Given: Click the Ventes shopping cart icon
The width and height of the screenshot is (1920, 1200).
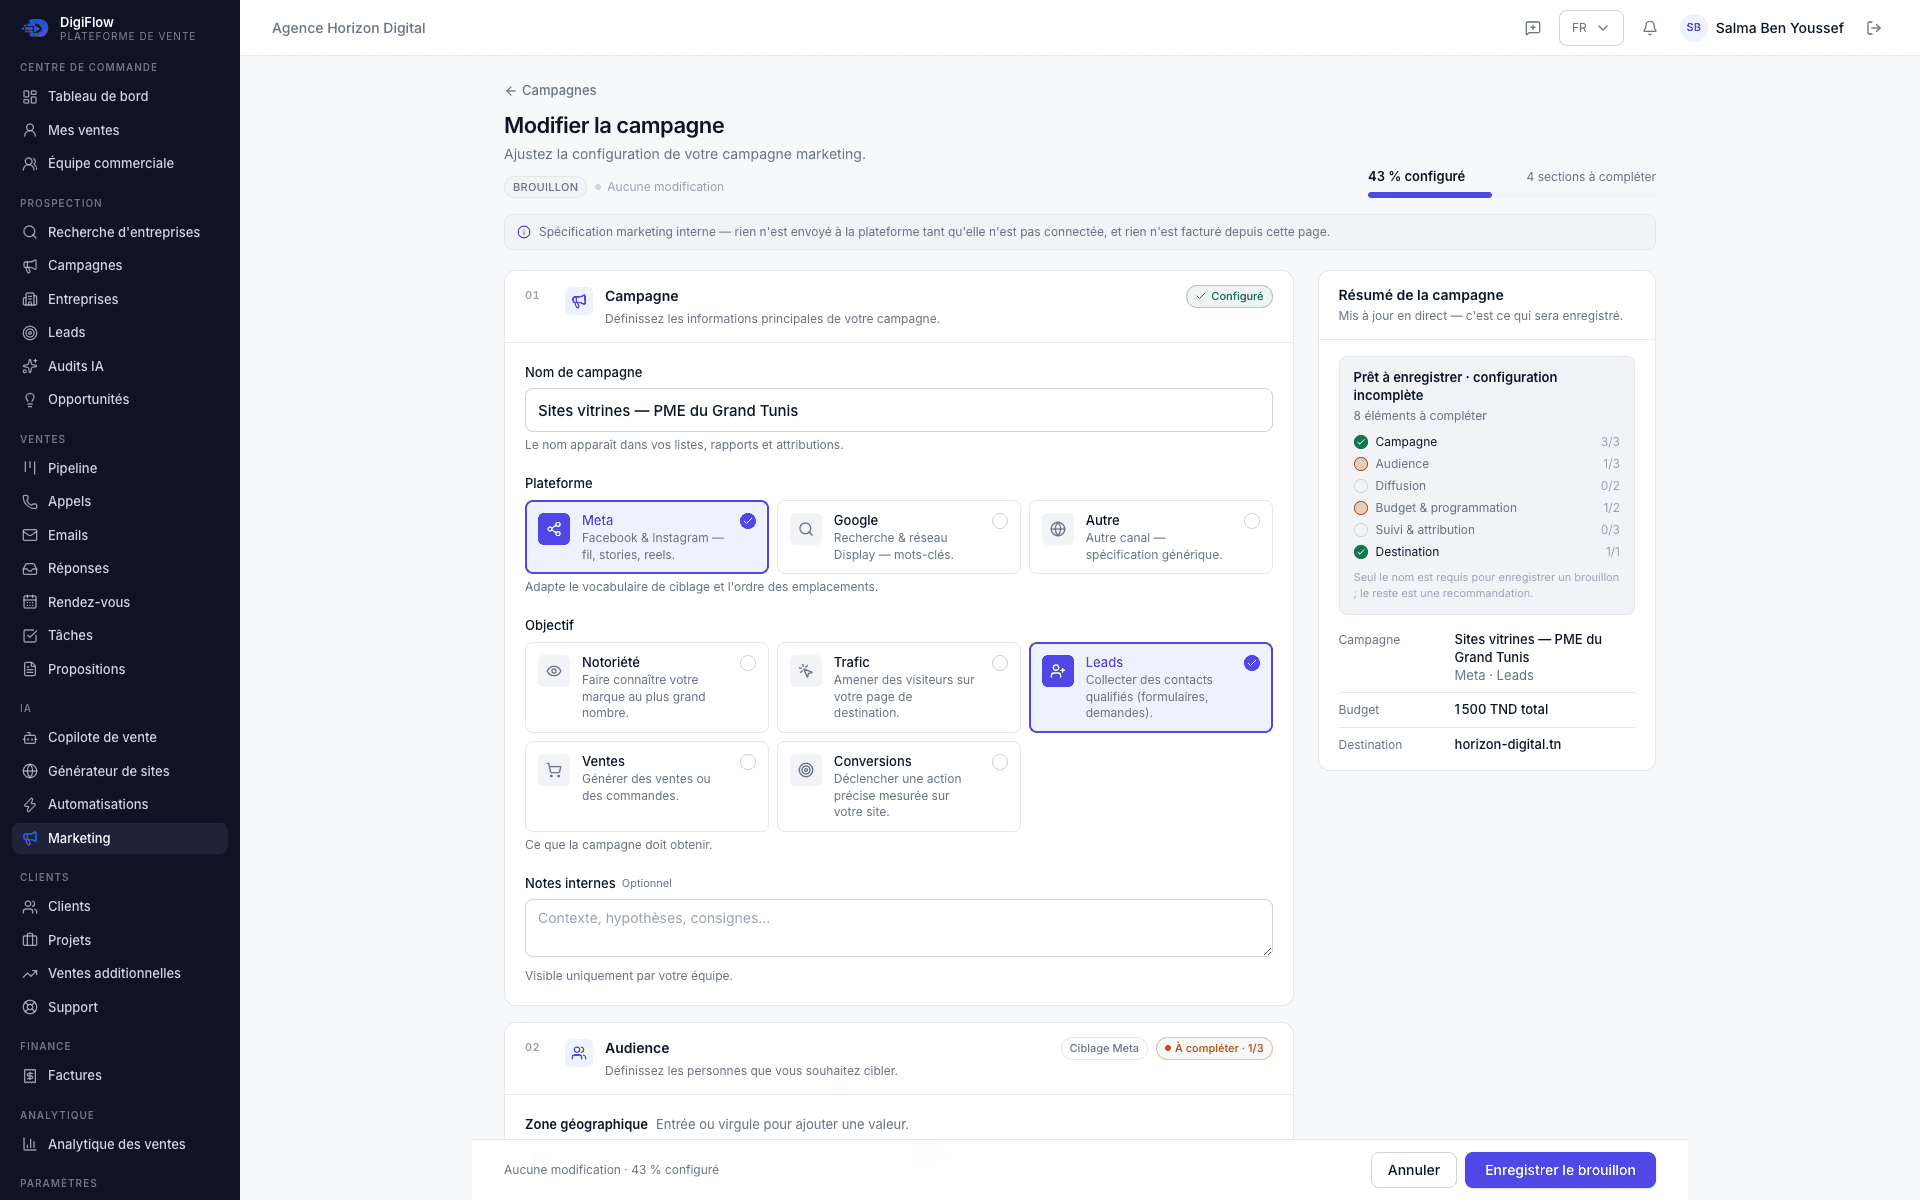Looking at the screenshot, I should 554,770.
